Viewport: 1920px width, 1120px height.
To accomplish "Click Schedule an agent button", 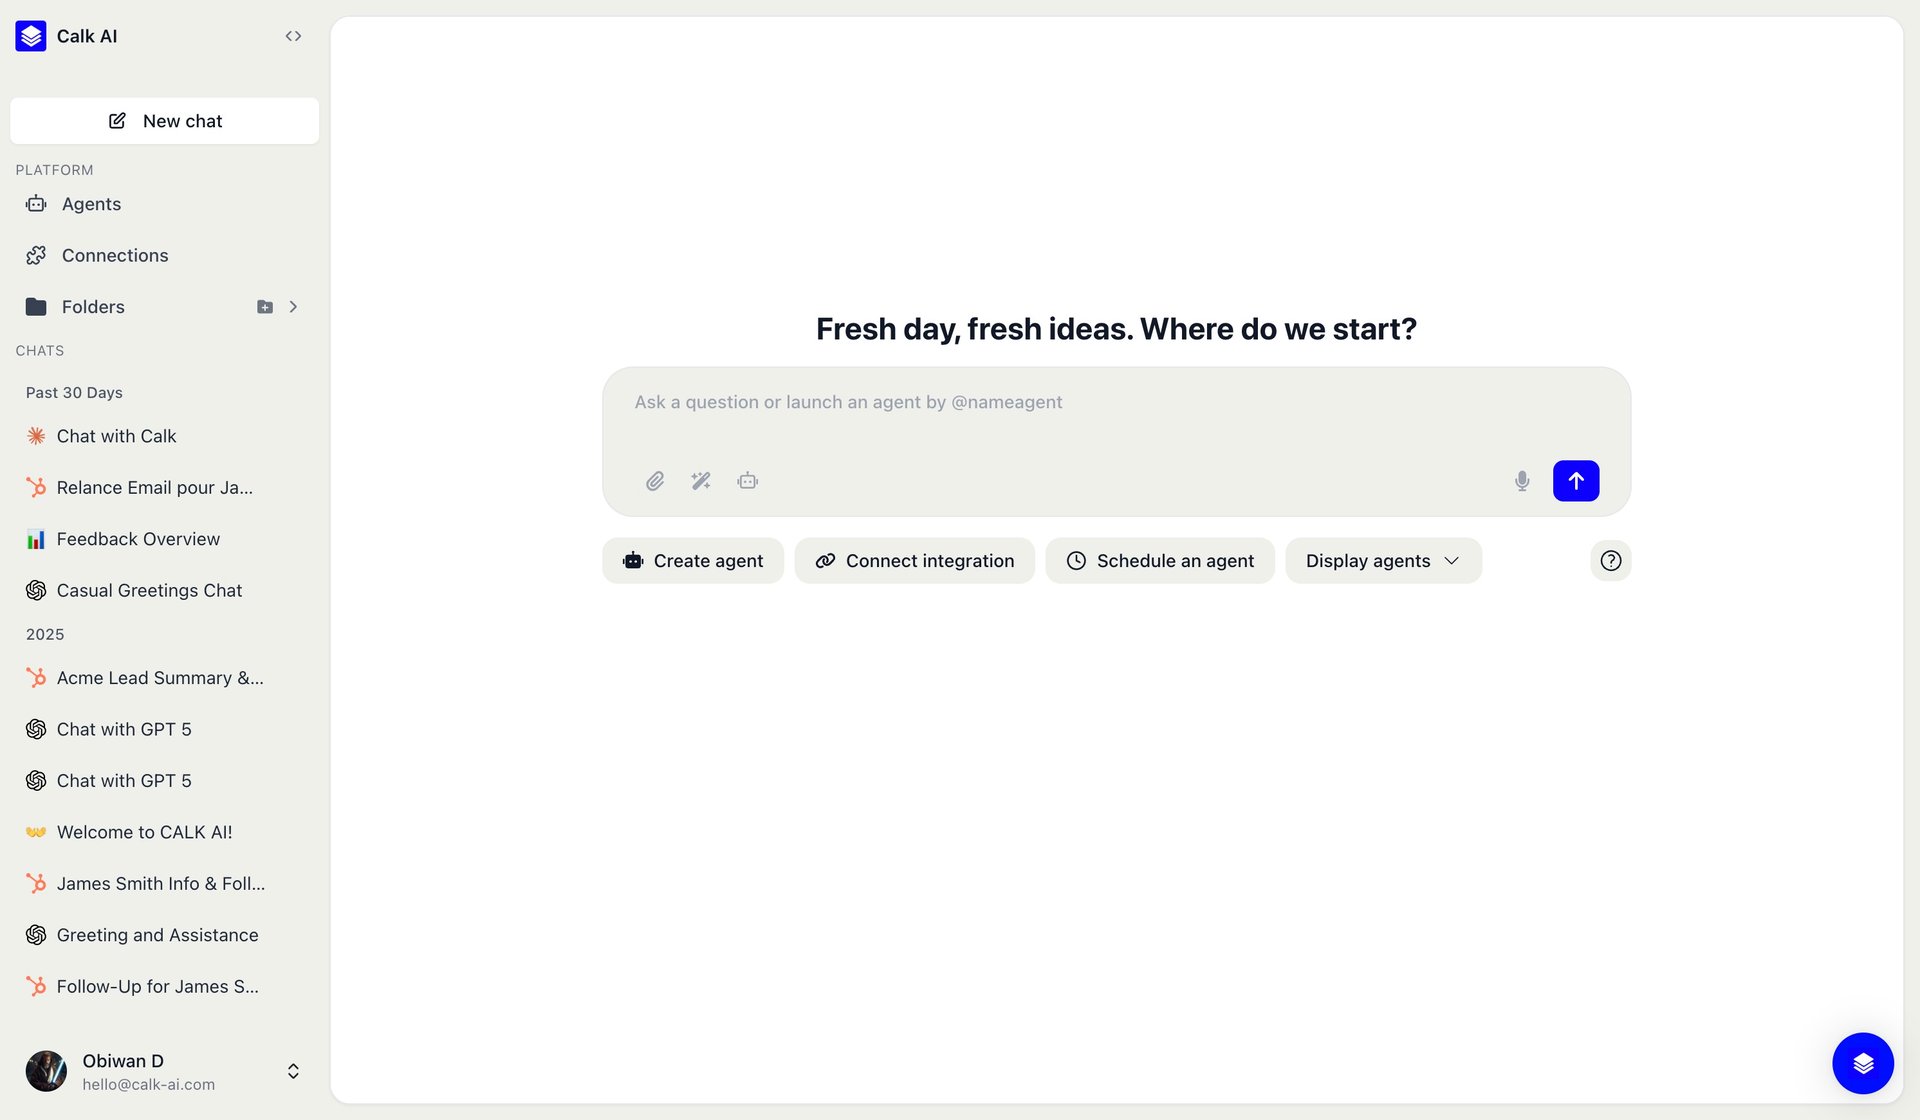I will coord(1160,561).
